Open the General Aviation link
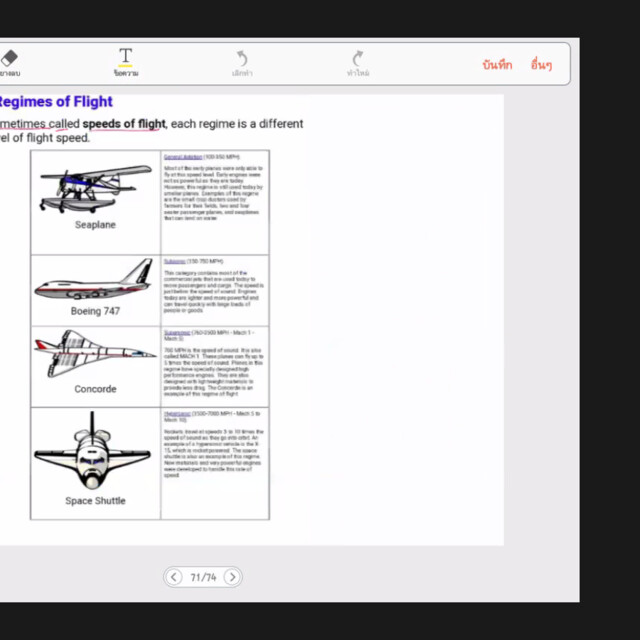Image resolution: width=640 pixels, height=640 pixels. pyautogui.click(x=183, y=157)
